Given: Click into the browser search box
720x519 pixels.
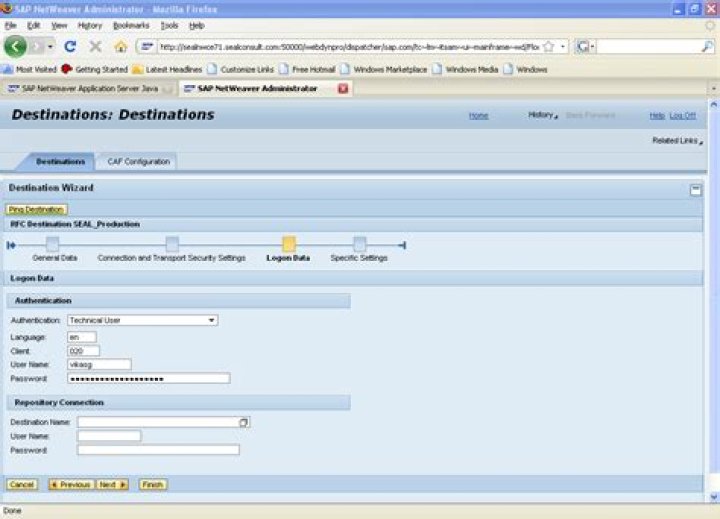Looking at the screenshot, I should point(649,46).
